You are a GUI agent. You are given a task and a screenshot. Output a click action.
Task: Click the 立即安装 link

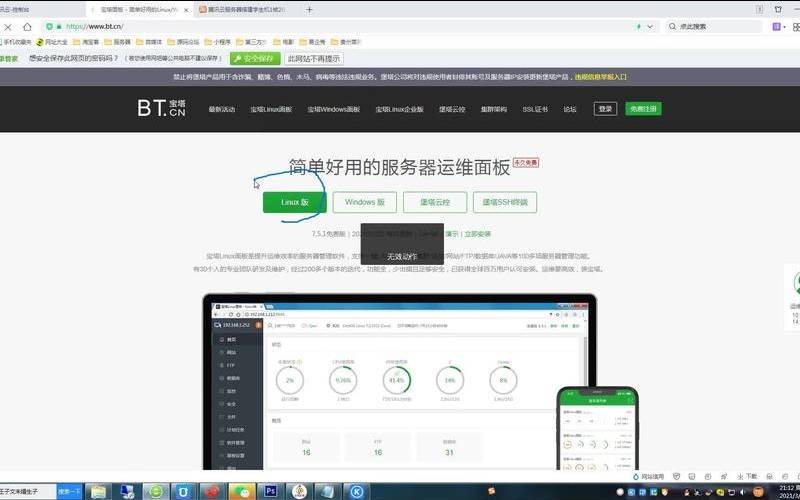point(478,234)
